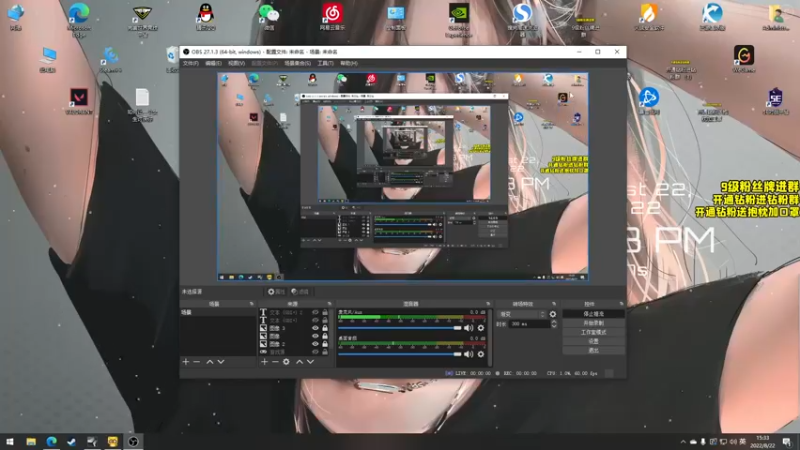Pop out the 来源 dock panel

[329, 304]
